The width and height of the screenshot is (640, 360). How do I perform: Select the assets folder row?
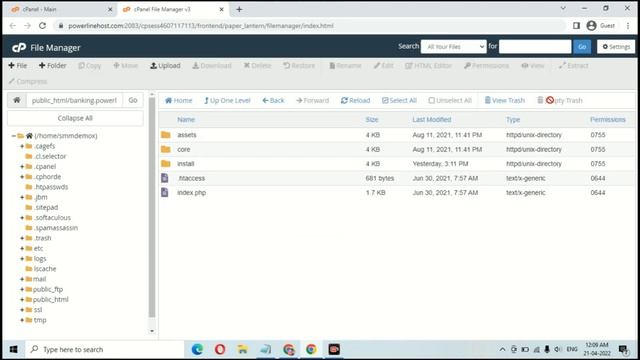coord(397,135)
